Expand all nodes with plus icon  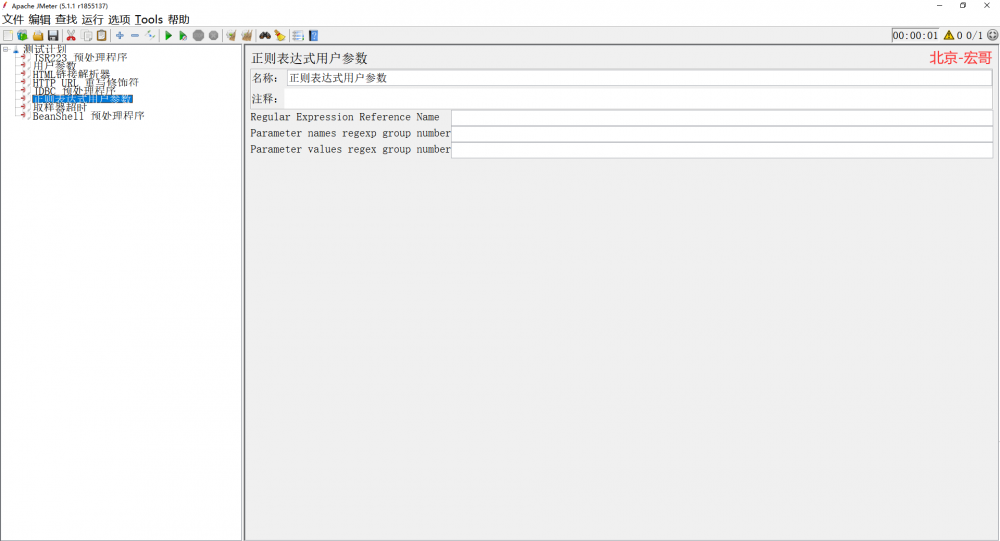point(119,36)
